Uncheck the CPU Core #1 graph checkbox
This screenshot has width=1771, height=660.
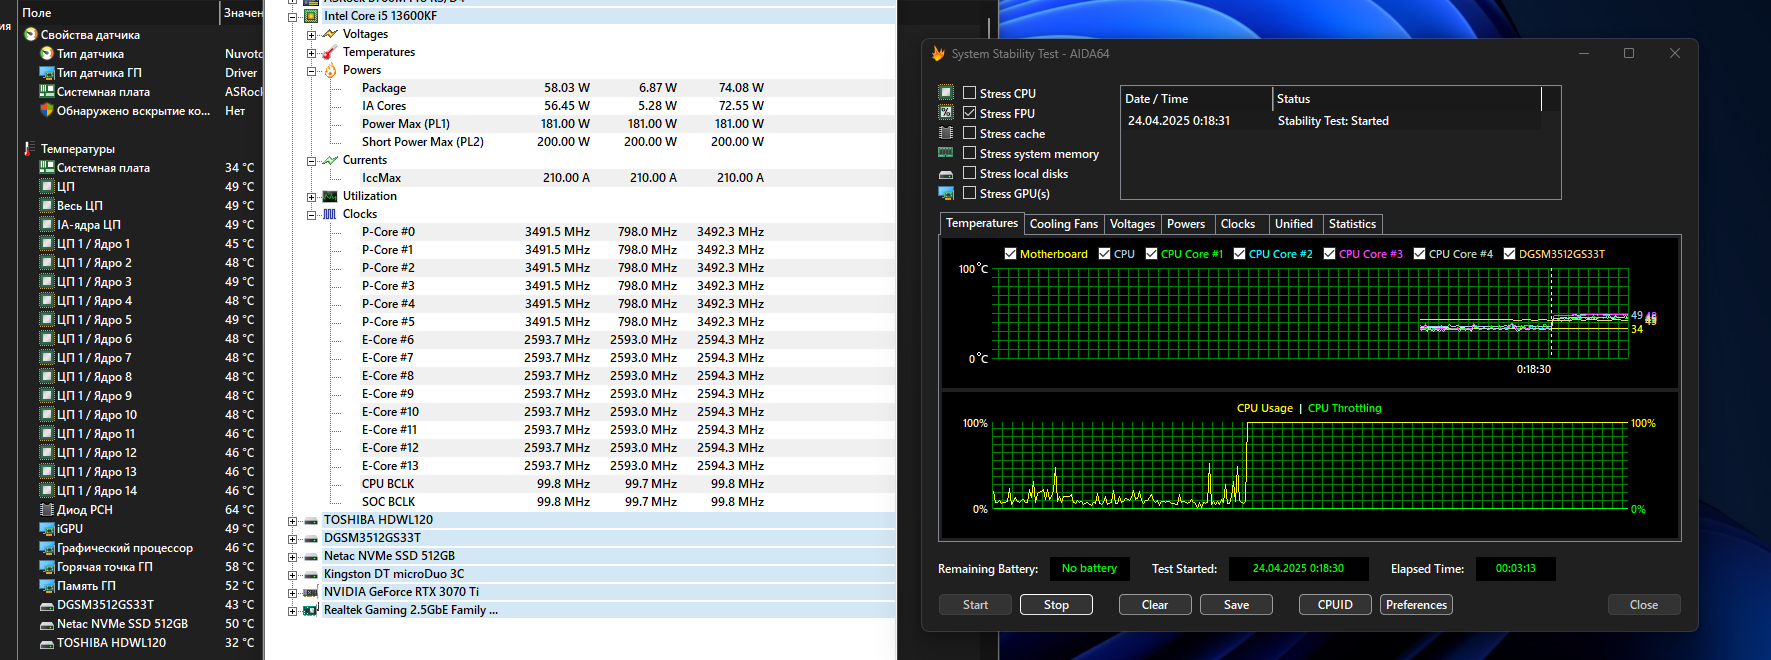coord(1151,254)
